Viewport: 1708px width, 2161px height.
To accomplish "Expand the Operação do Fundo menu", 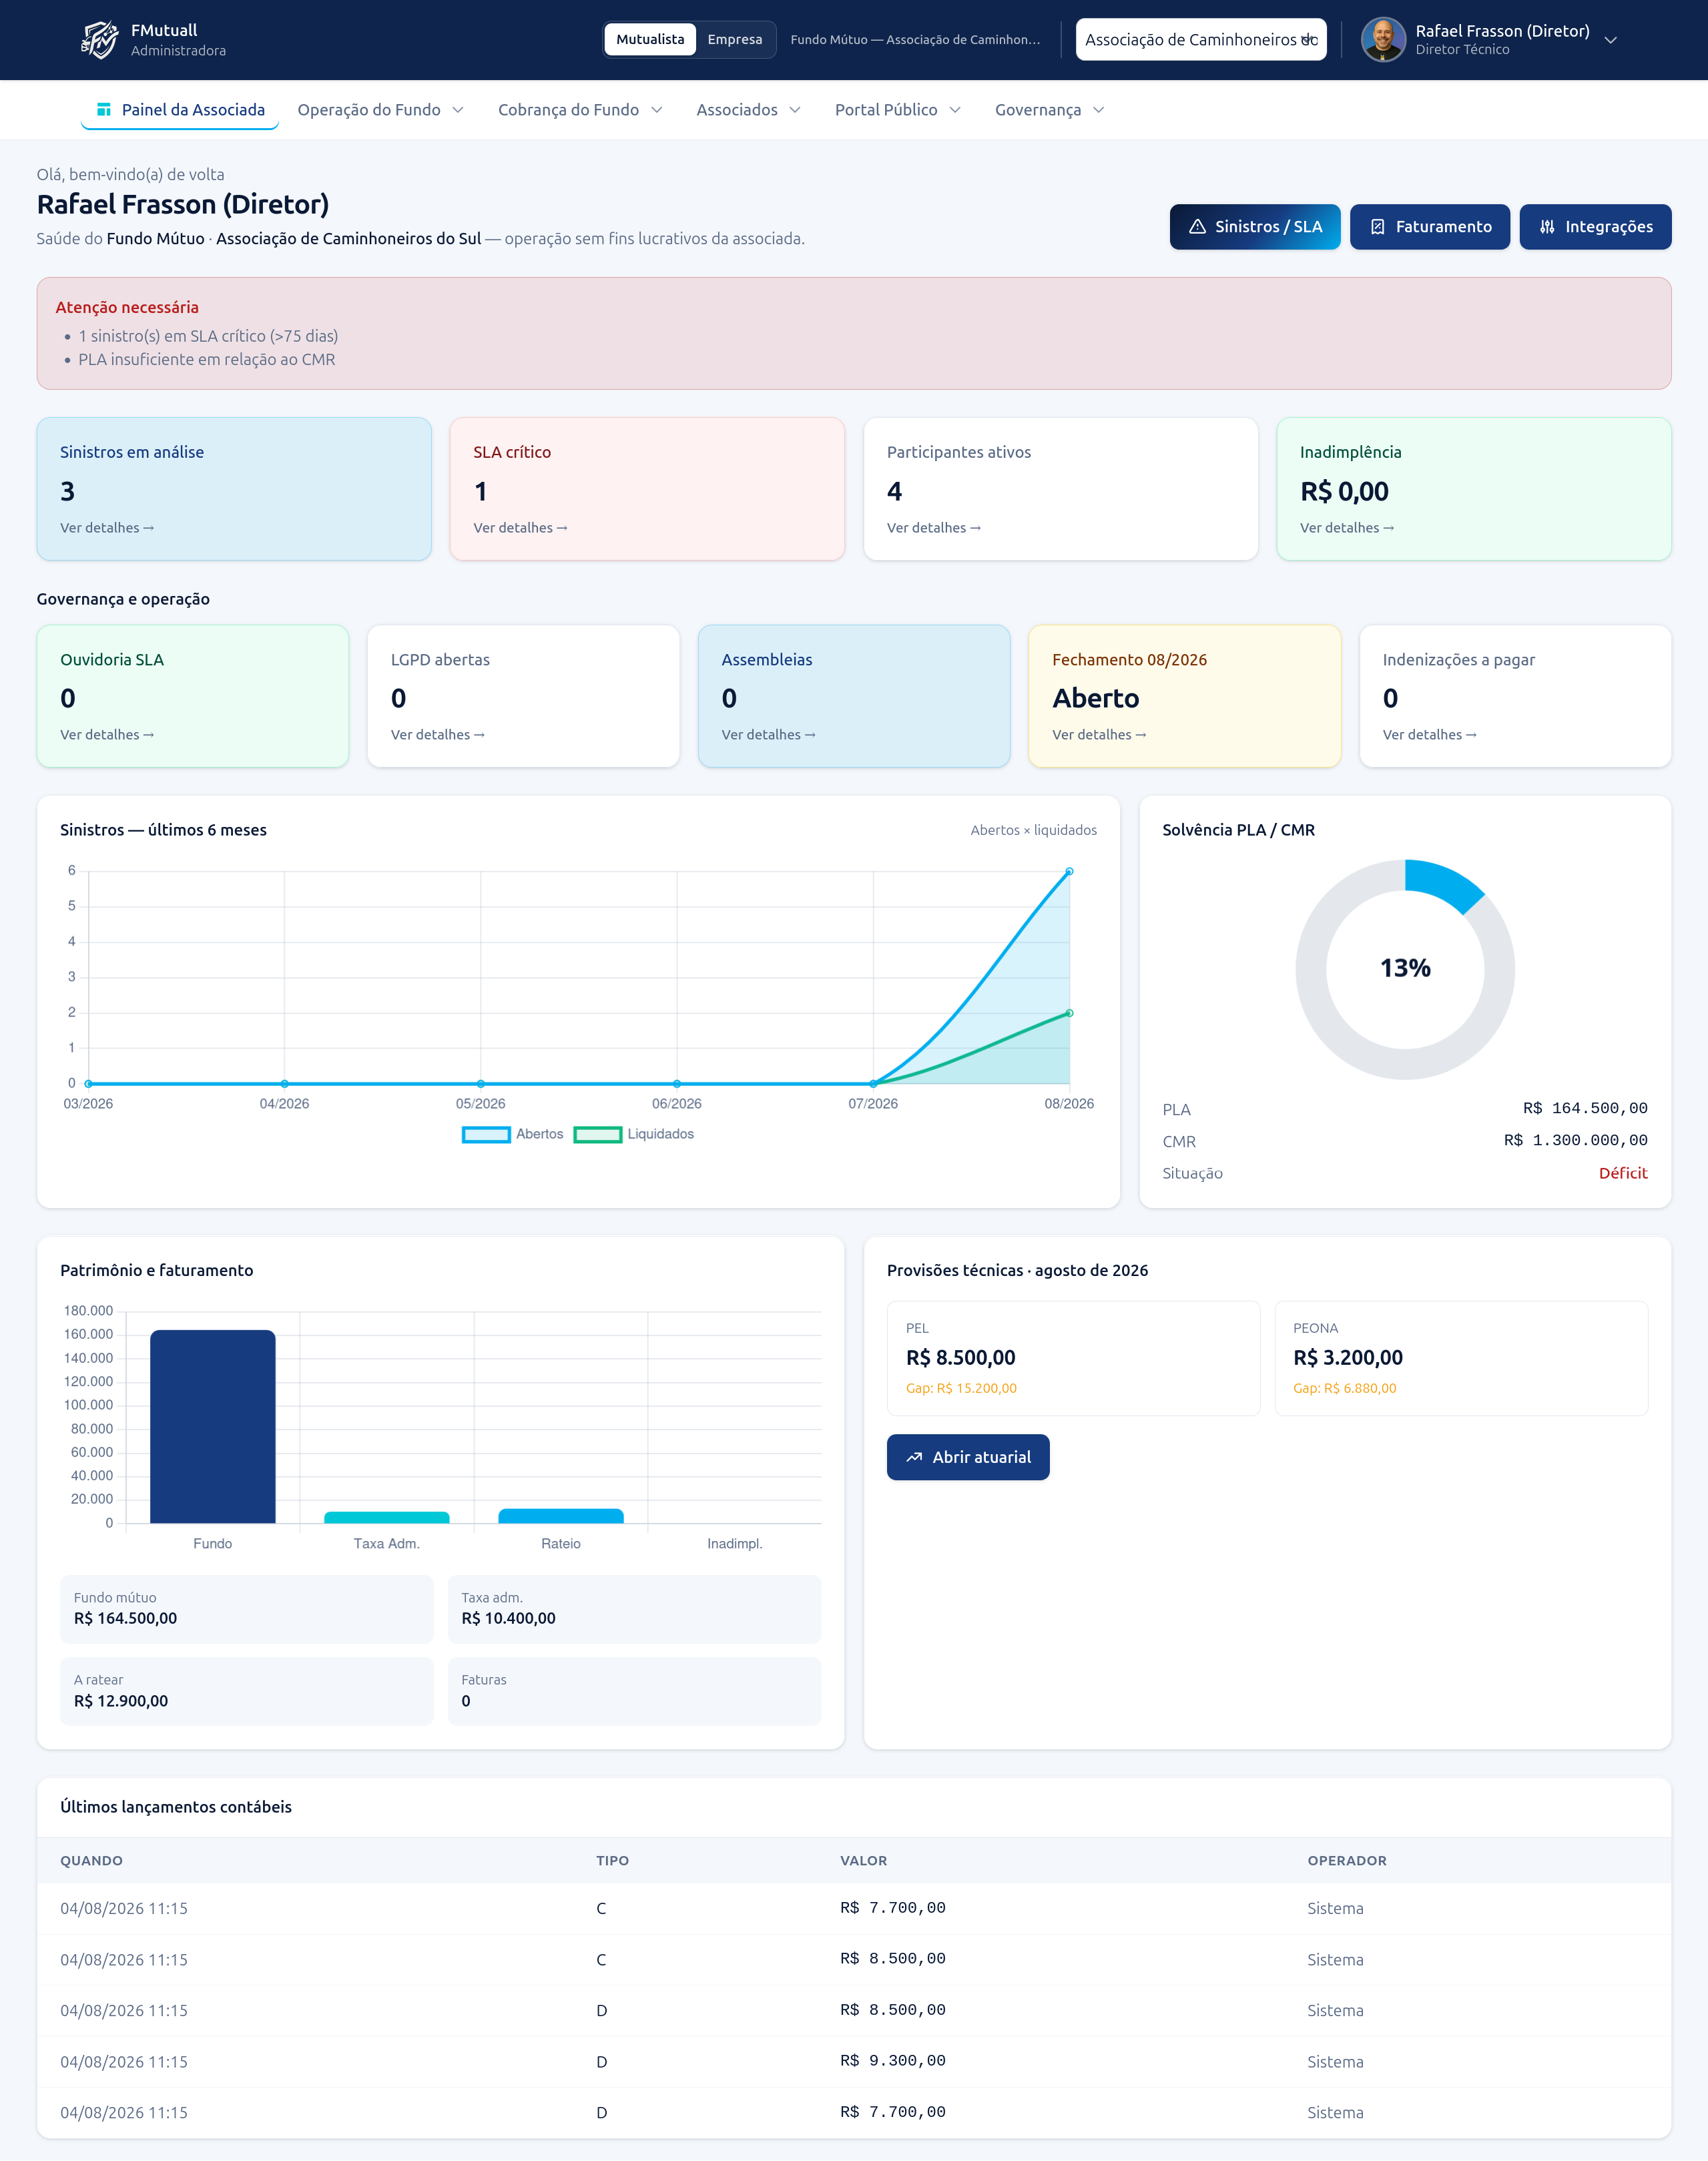I will click(x=380, y=110).
